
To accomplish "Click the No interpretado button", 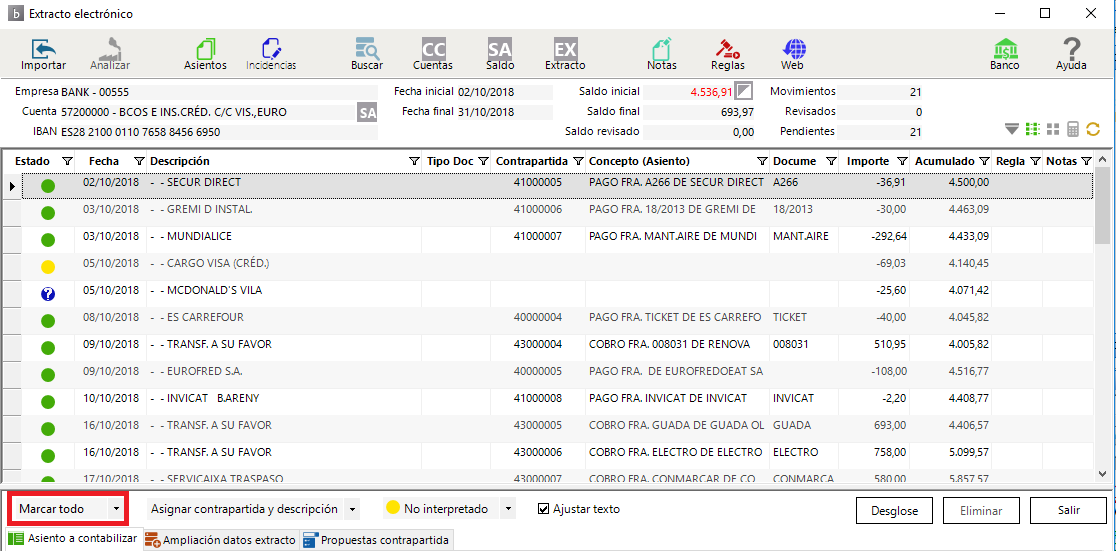I will click(441, 509).
